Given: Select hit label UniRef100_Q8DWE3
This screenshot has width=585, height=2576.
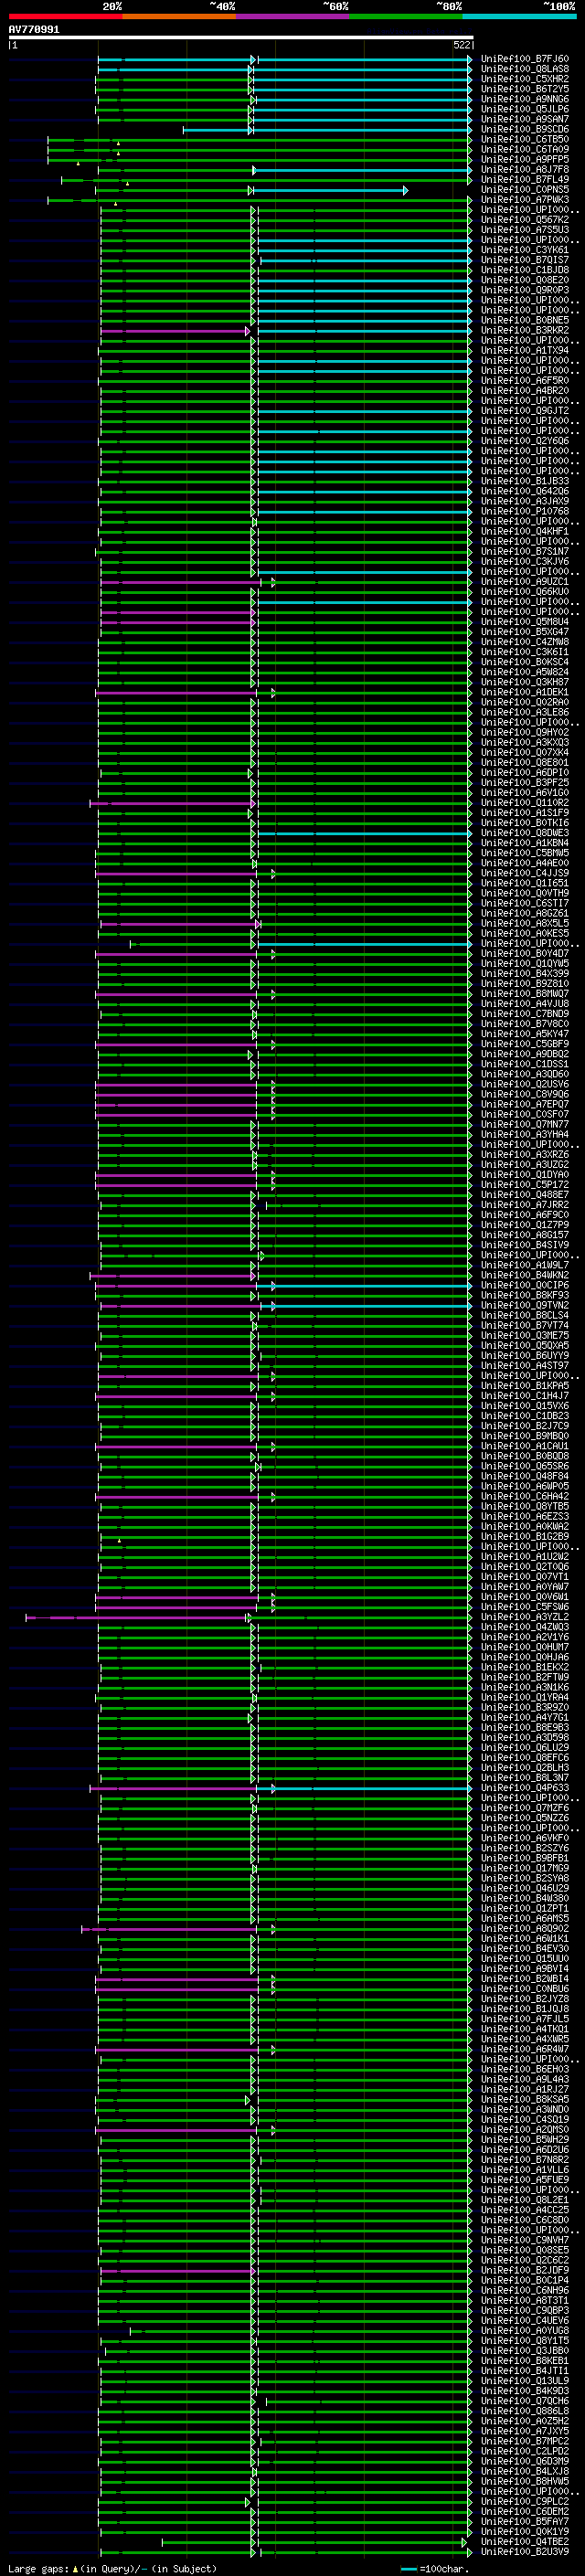Looking at the screenshot, I should coord(525,832).
